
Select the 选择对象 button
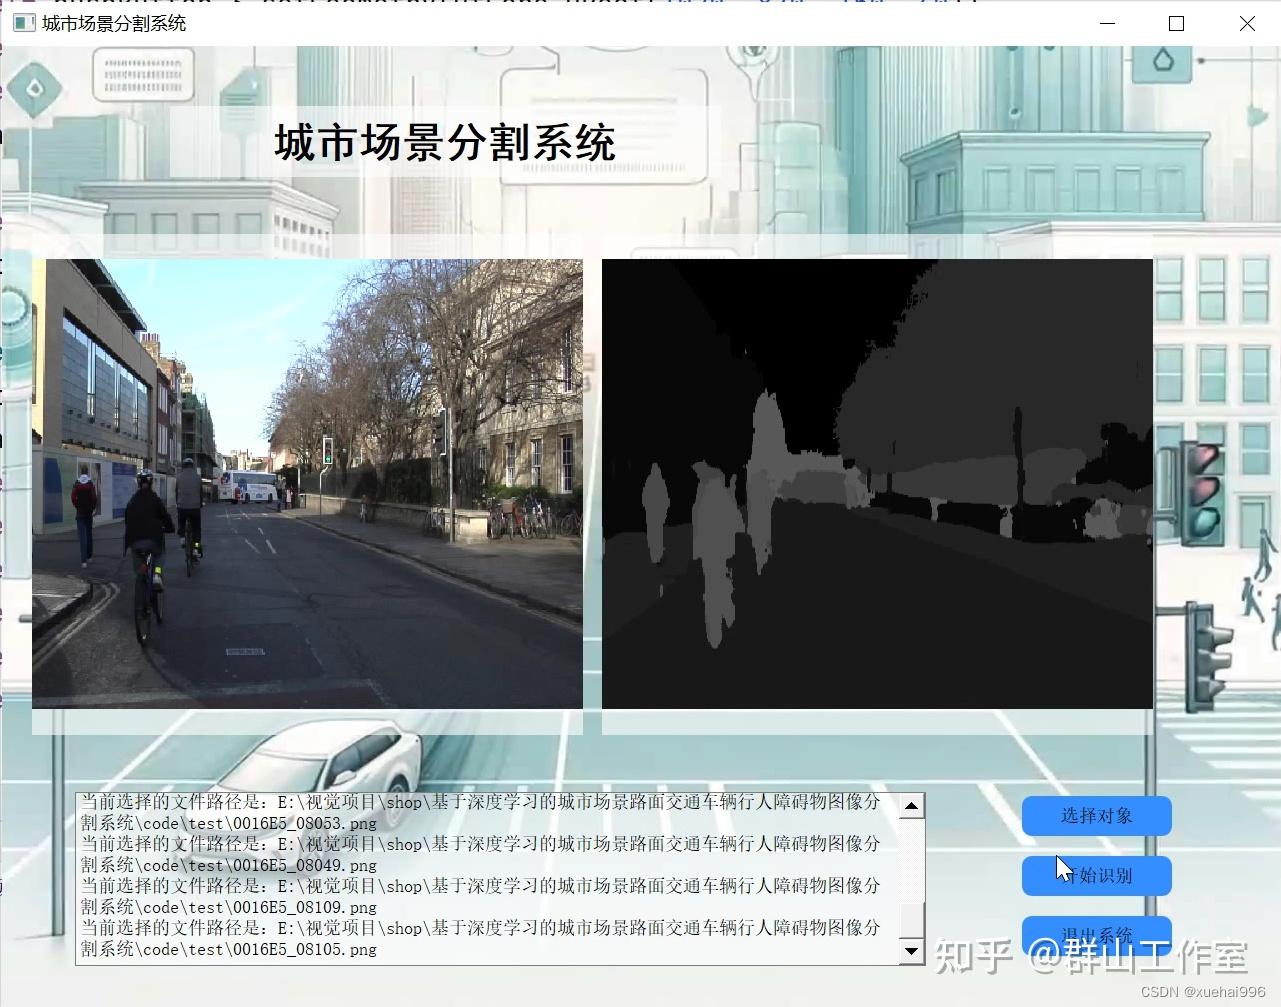pyautogui.click(x=1096, y=816)
